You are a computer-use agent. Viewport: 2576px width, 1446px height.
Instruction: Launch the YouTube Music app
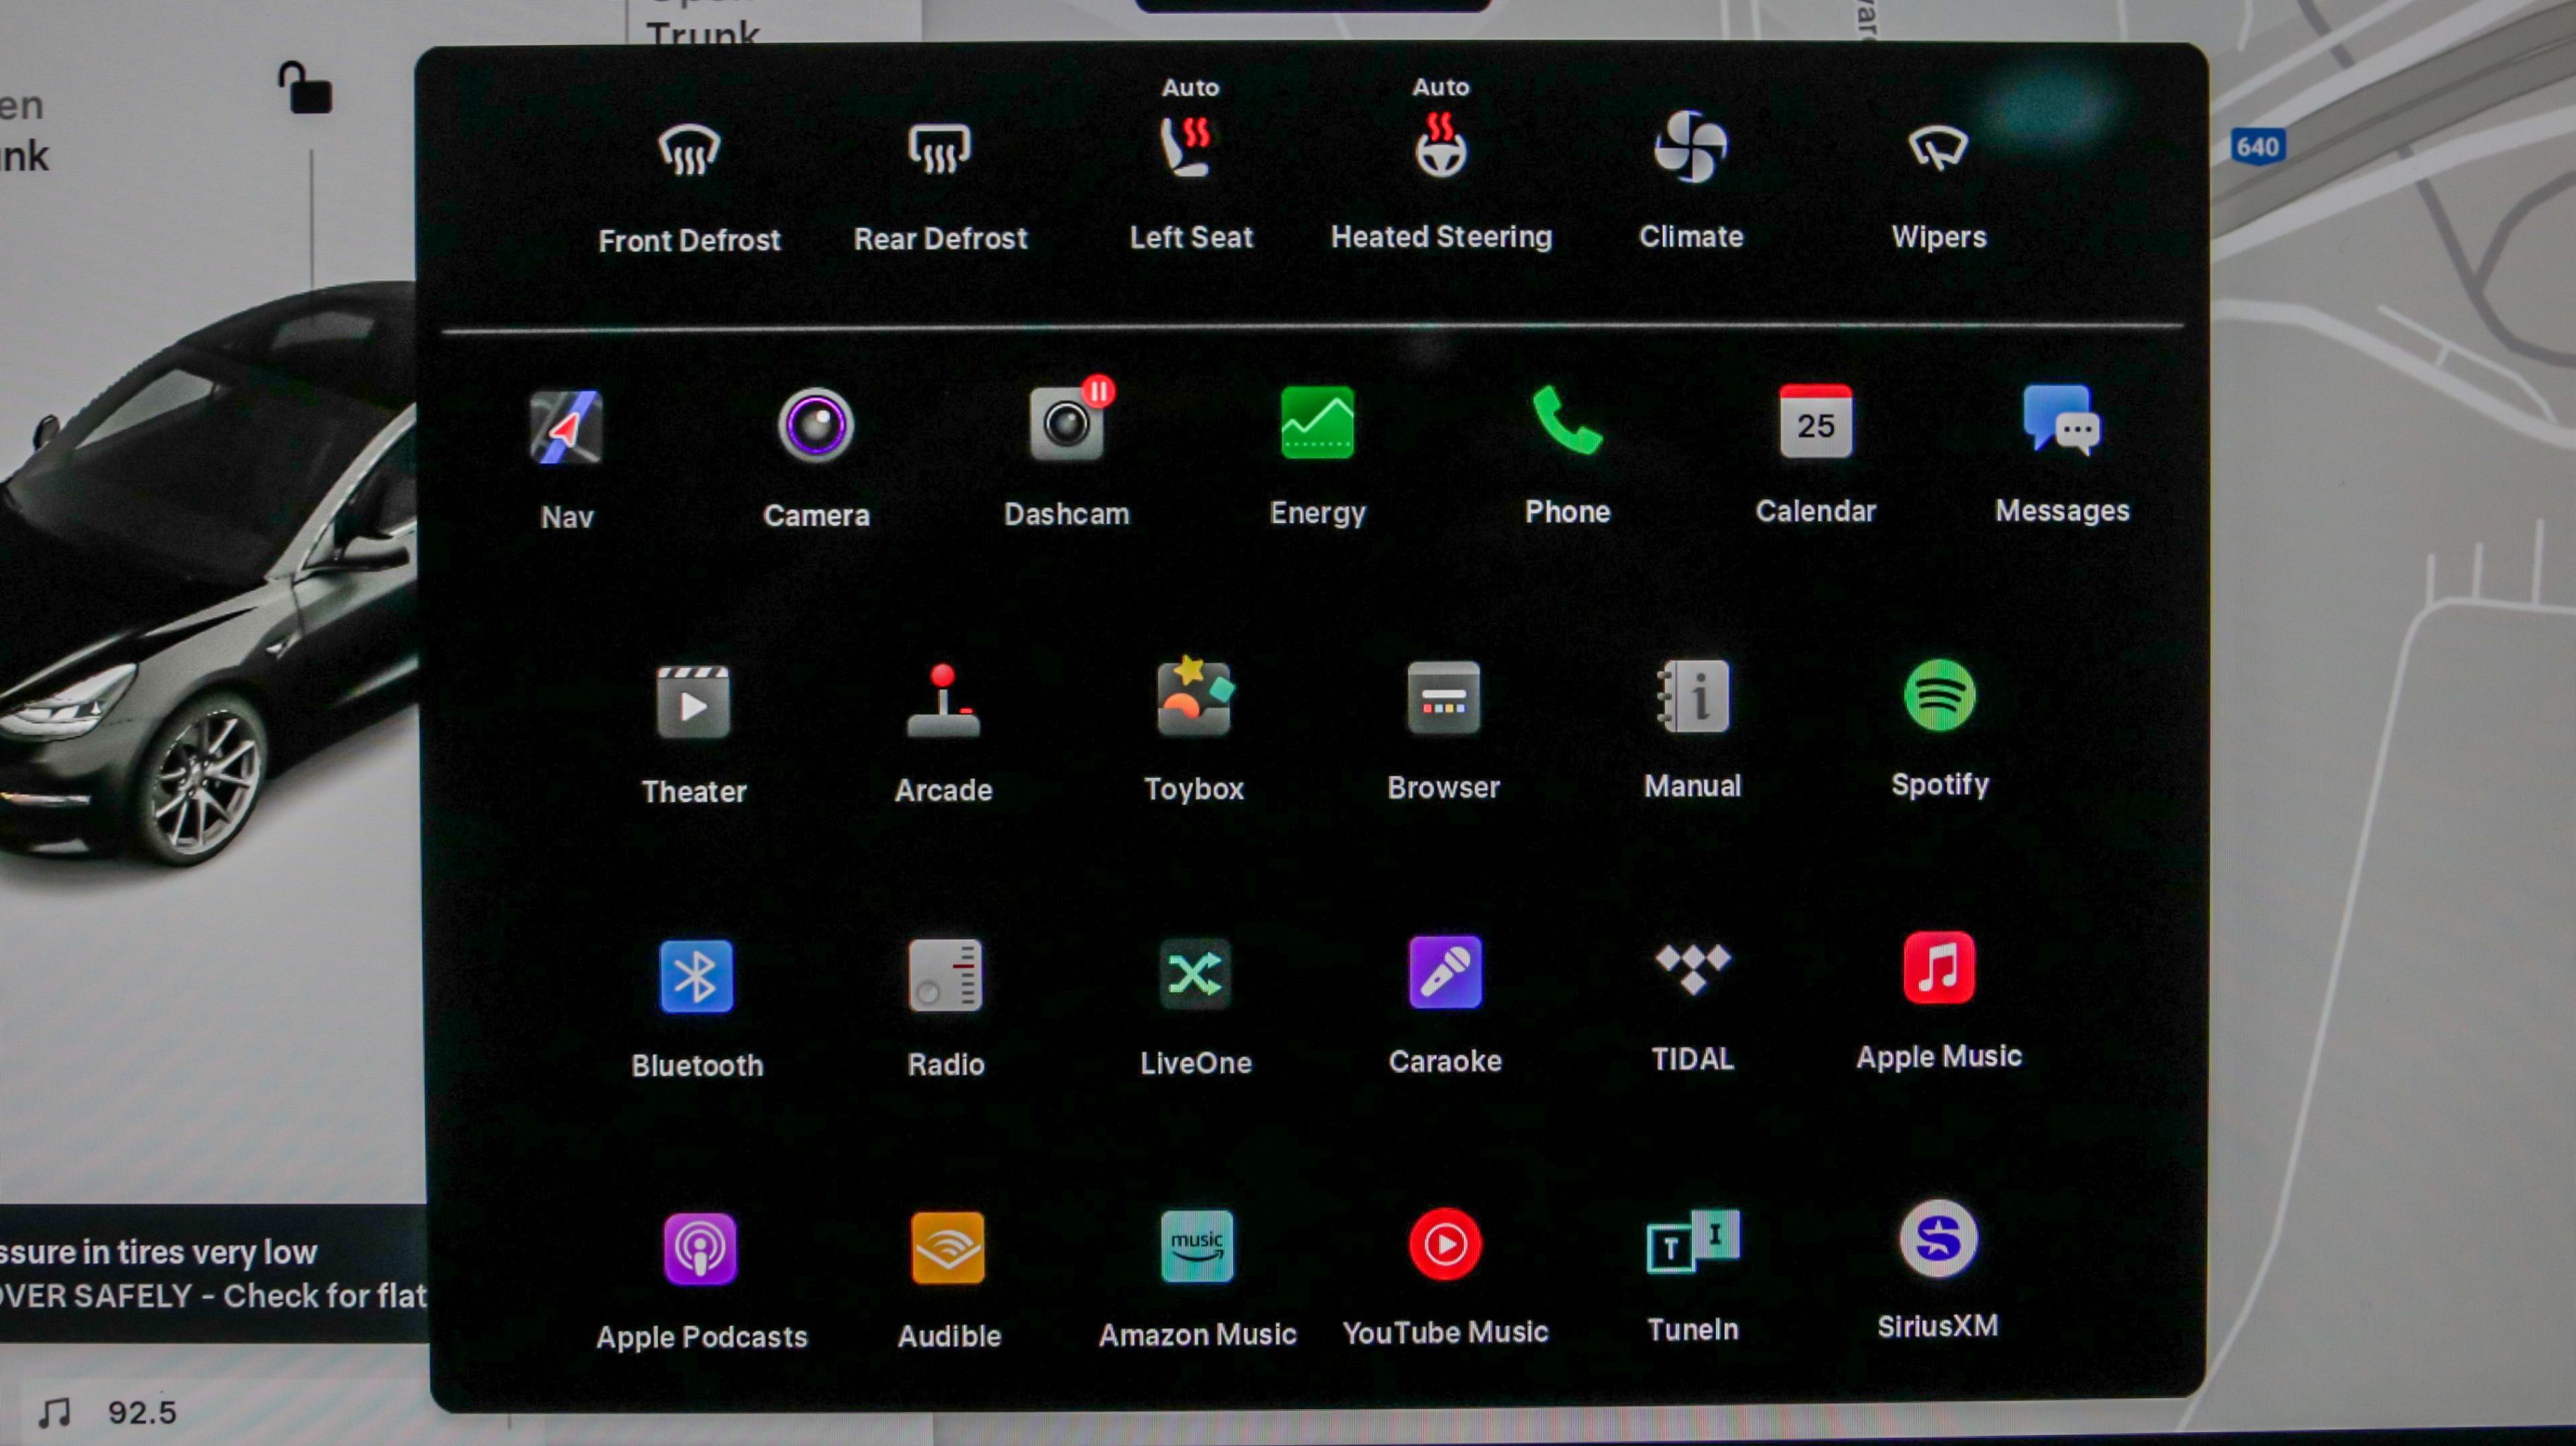pyautogui.click(x=1444, y=1246)
